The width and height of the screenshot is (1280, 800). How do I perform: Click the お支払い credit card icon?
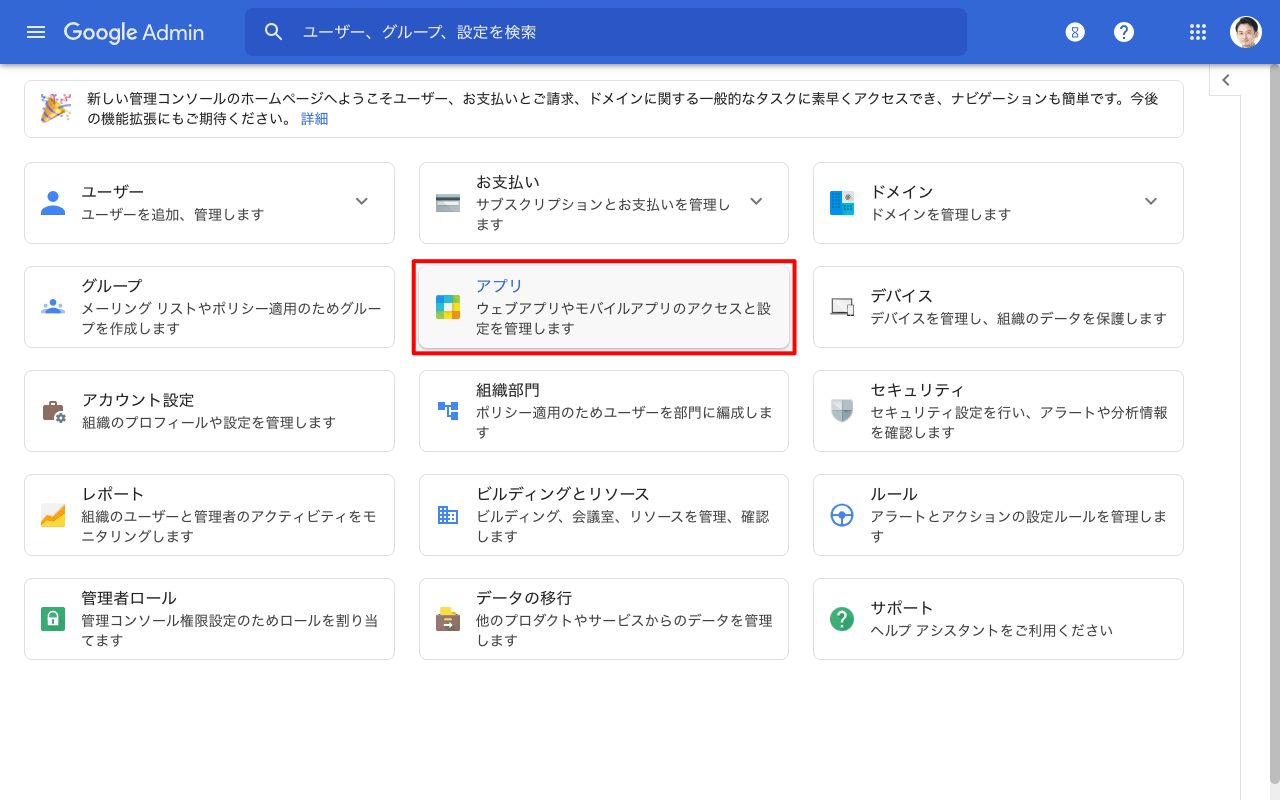(x=448, y=203)
